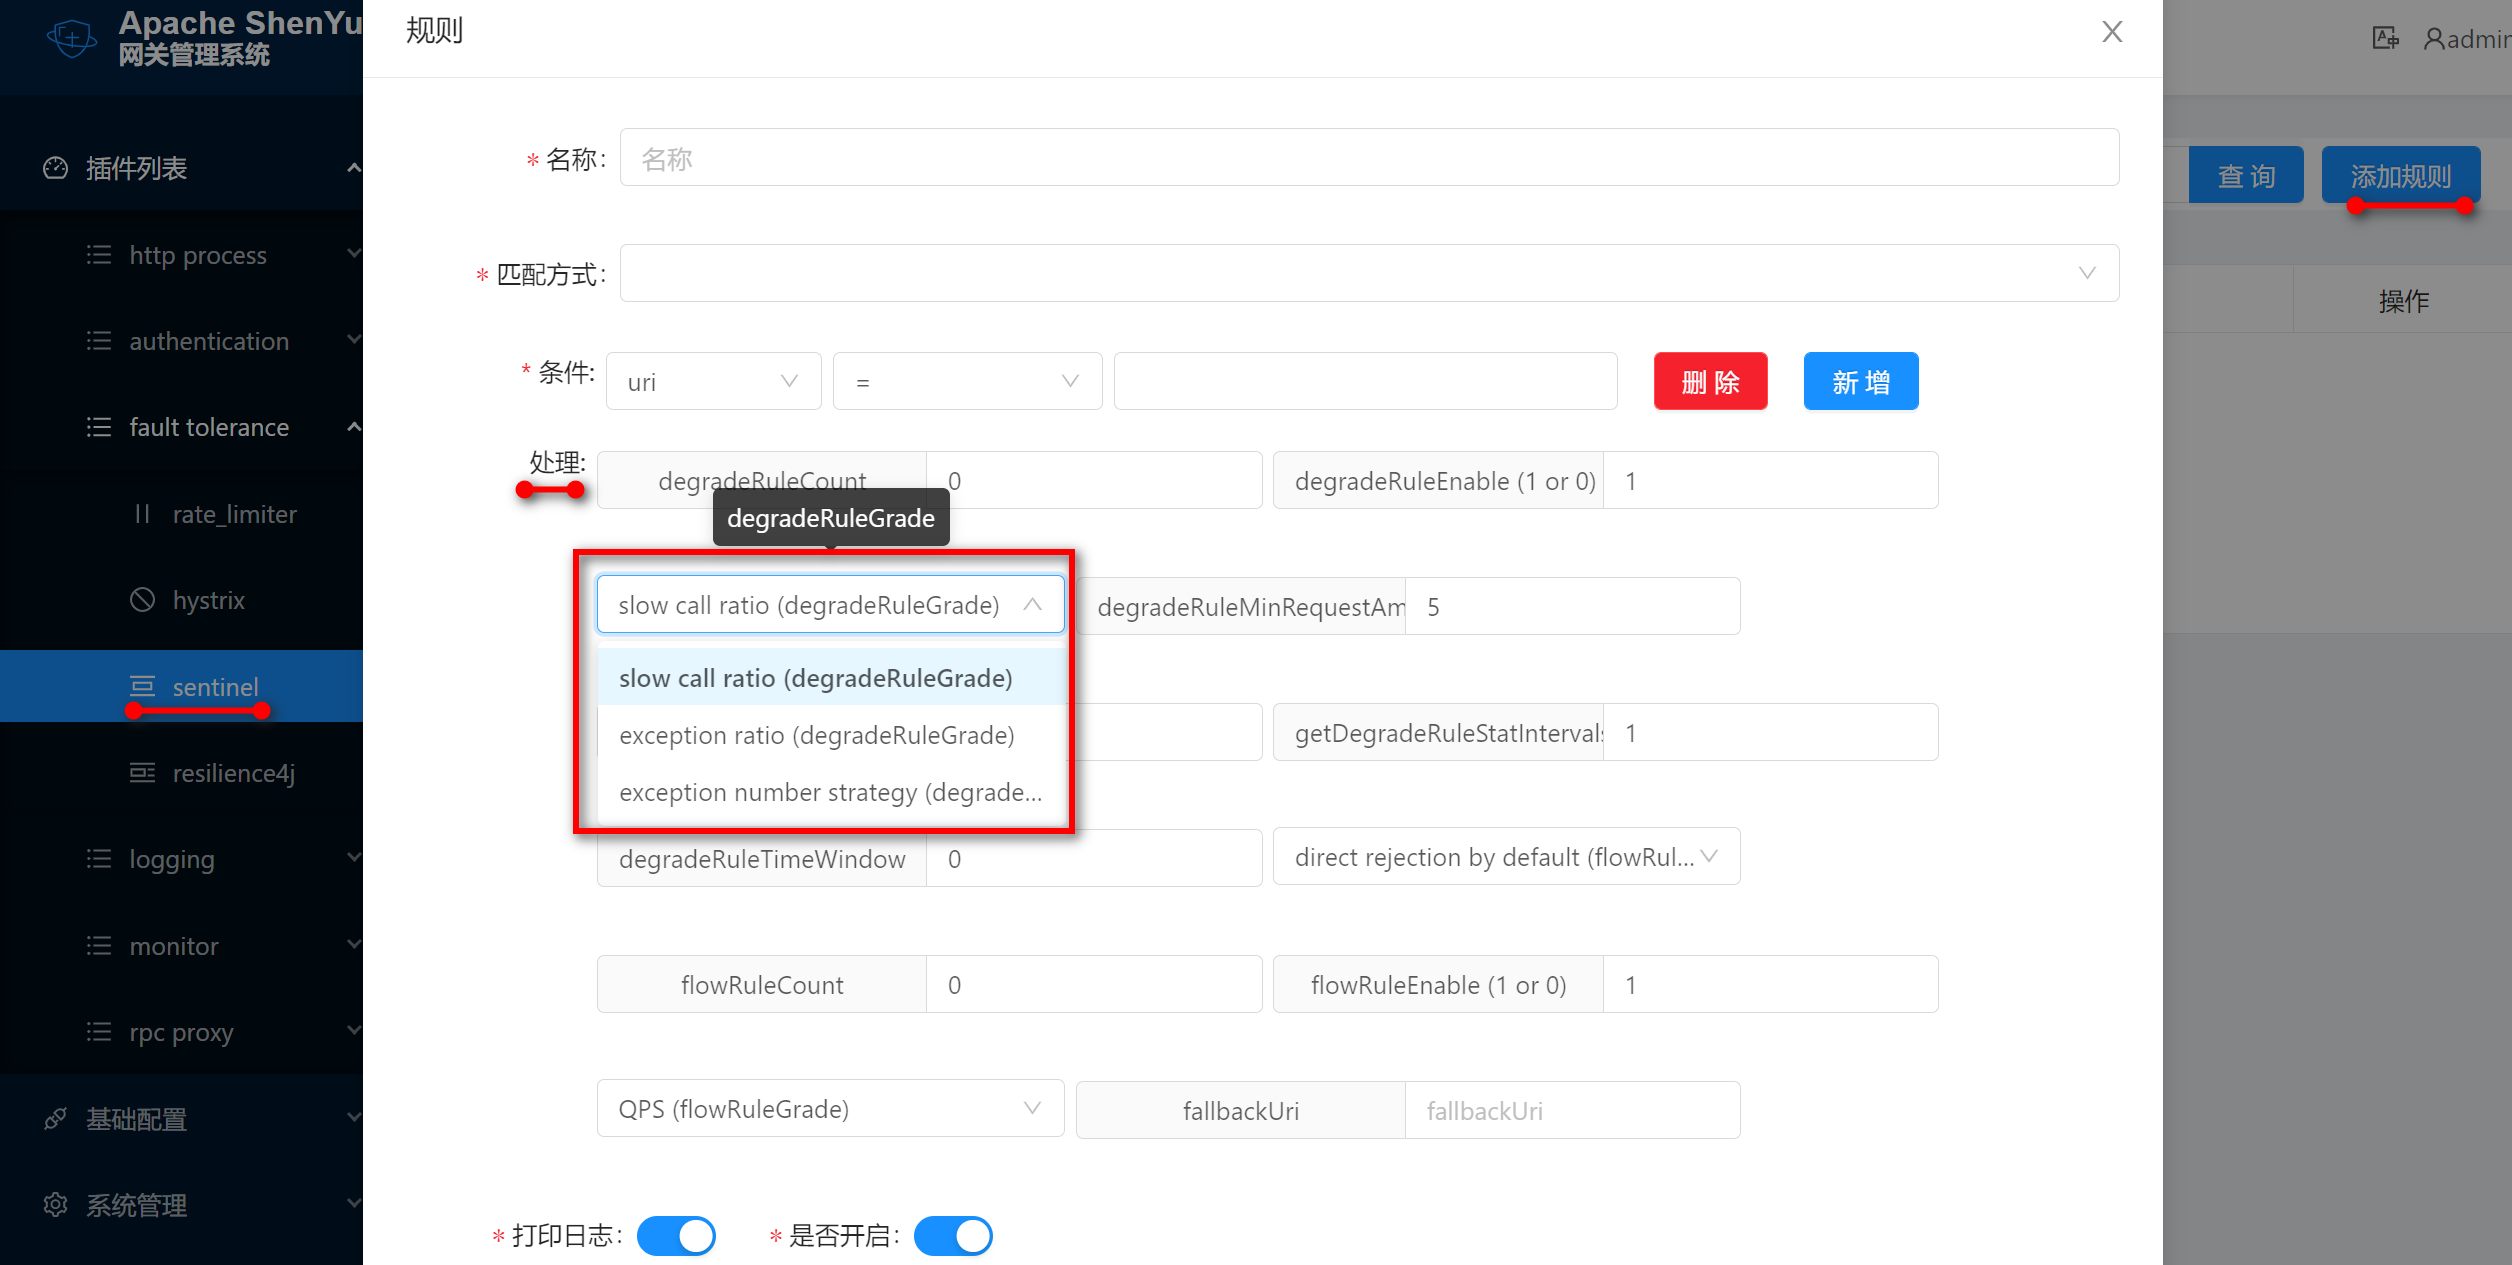Screen dimensions: 2512x1265
Task: Toggle the 打印日志 switch off
Action: [677, 1236]
